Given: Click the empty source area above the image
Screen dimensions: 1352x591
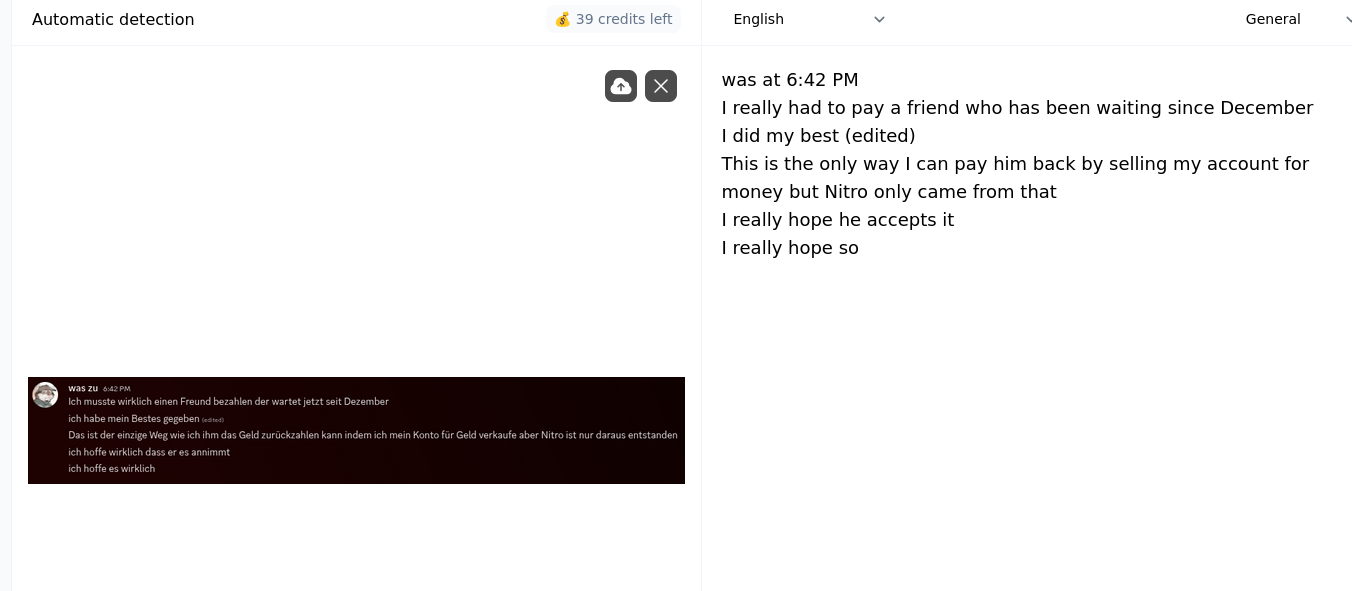Looking at the screenshot, I should [x=300, y=220].
